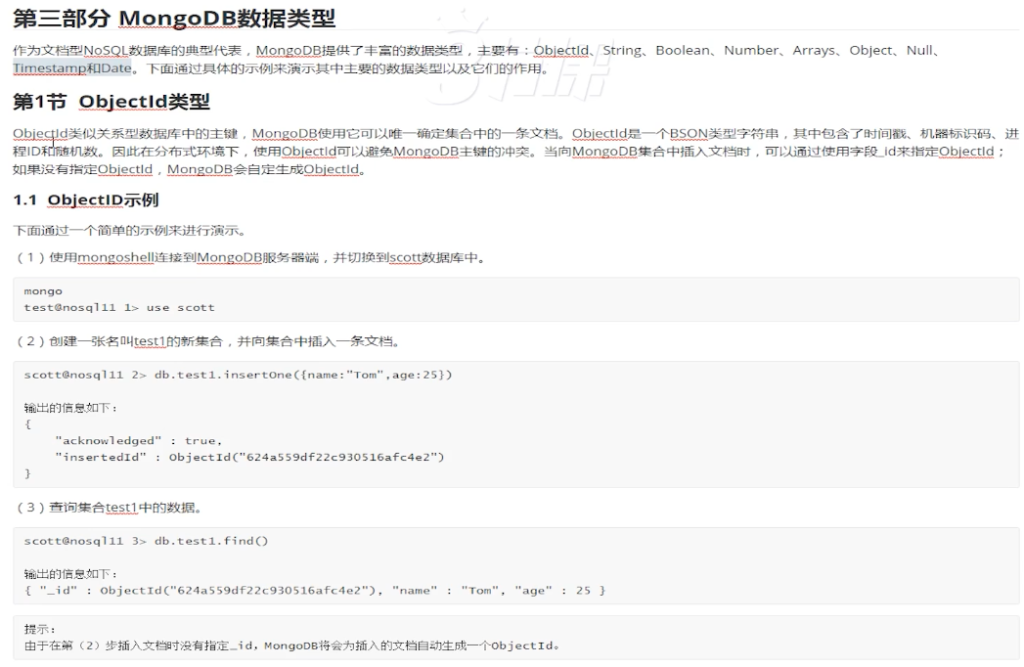Click the code line "mongo"
1024x667 pixels.
pyautogui.click(x=43, y=291)
